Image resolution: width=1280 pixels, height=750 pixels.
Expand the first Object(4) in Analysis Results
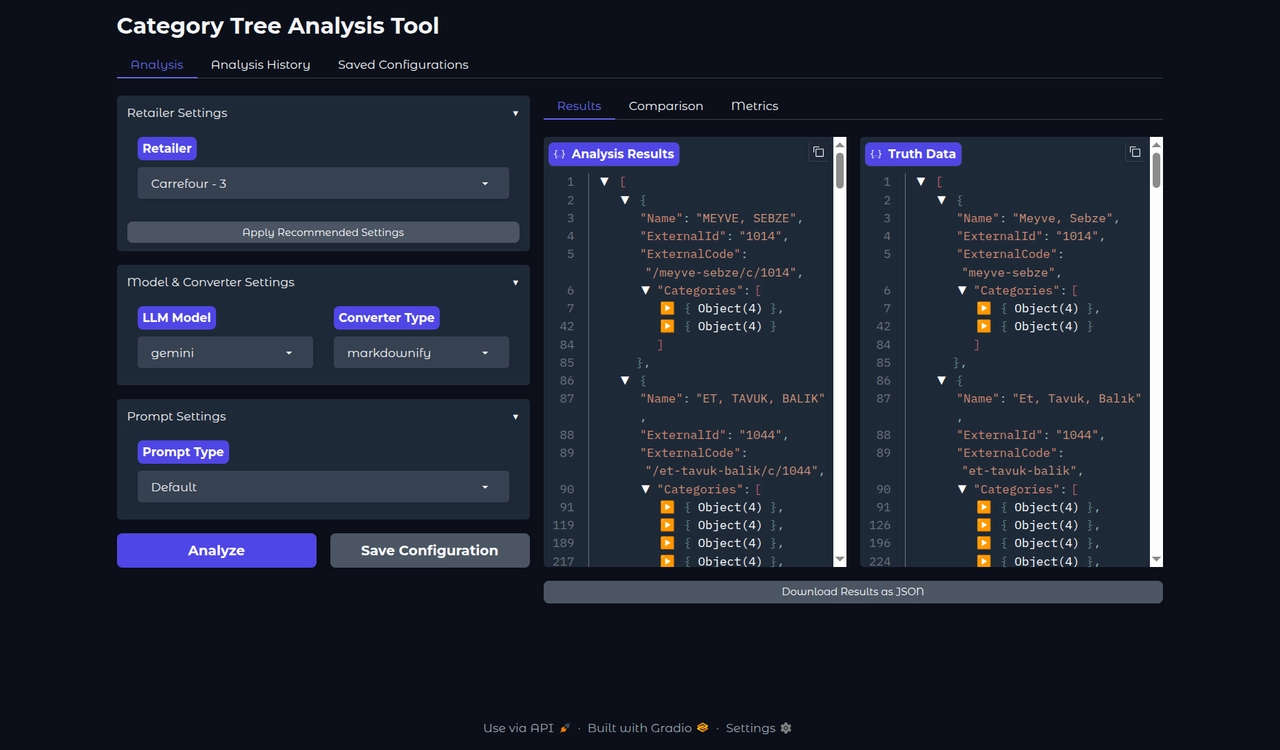coord(667,308)
